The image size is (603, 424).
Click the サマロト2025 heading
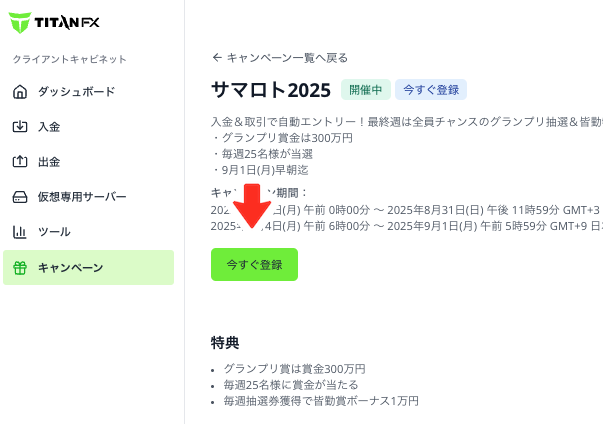(x=271, y=90)
